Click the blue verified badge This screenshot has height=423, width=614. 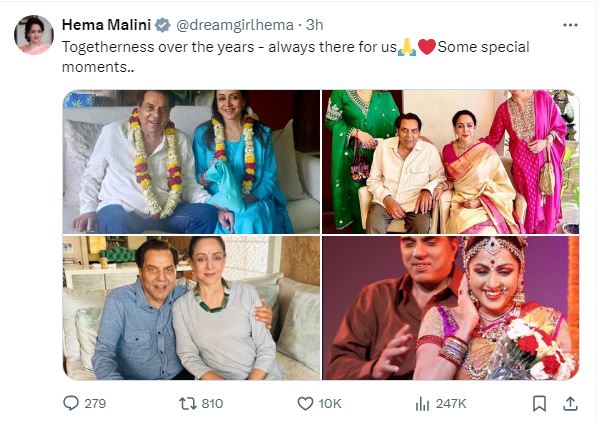pos(165,24)
